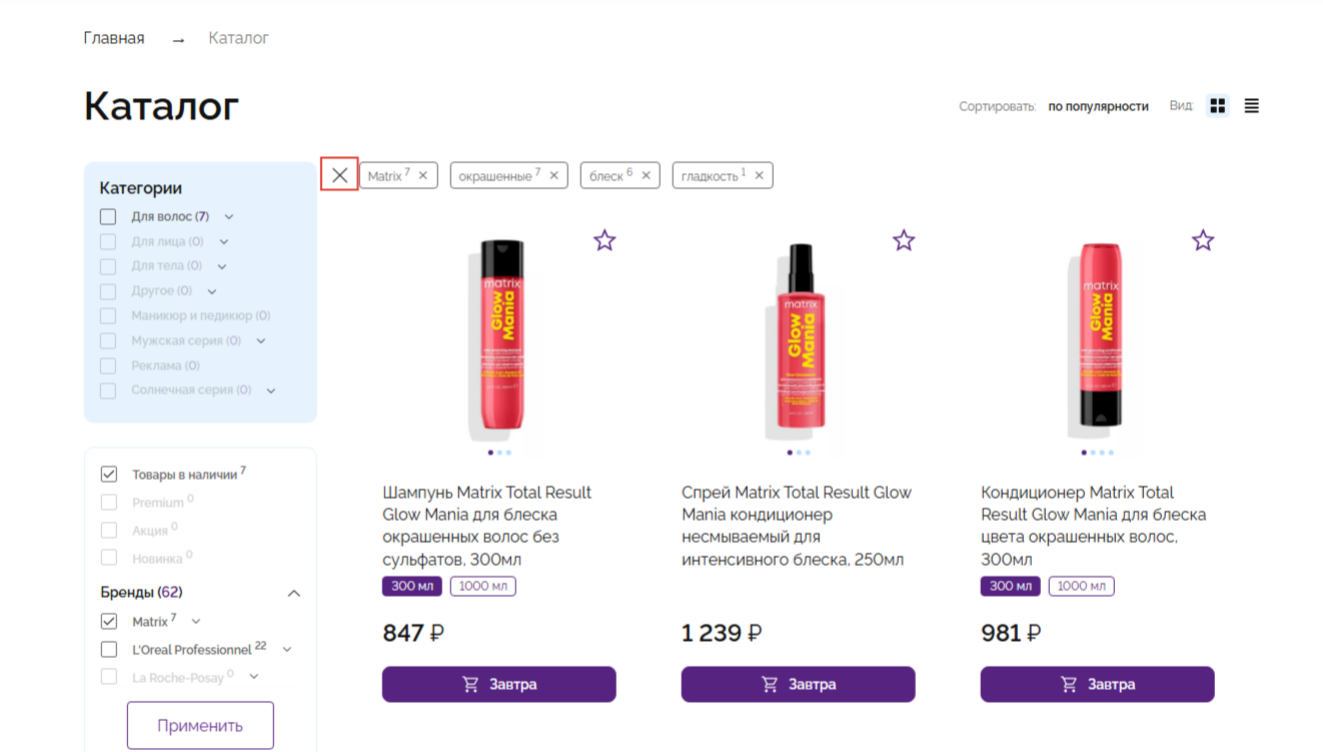
Task: Tick the L'Oreal Professionnel brand checkbox
Action: pyautogui.click(x=109, y=649)
